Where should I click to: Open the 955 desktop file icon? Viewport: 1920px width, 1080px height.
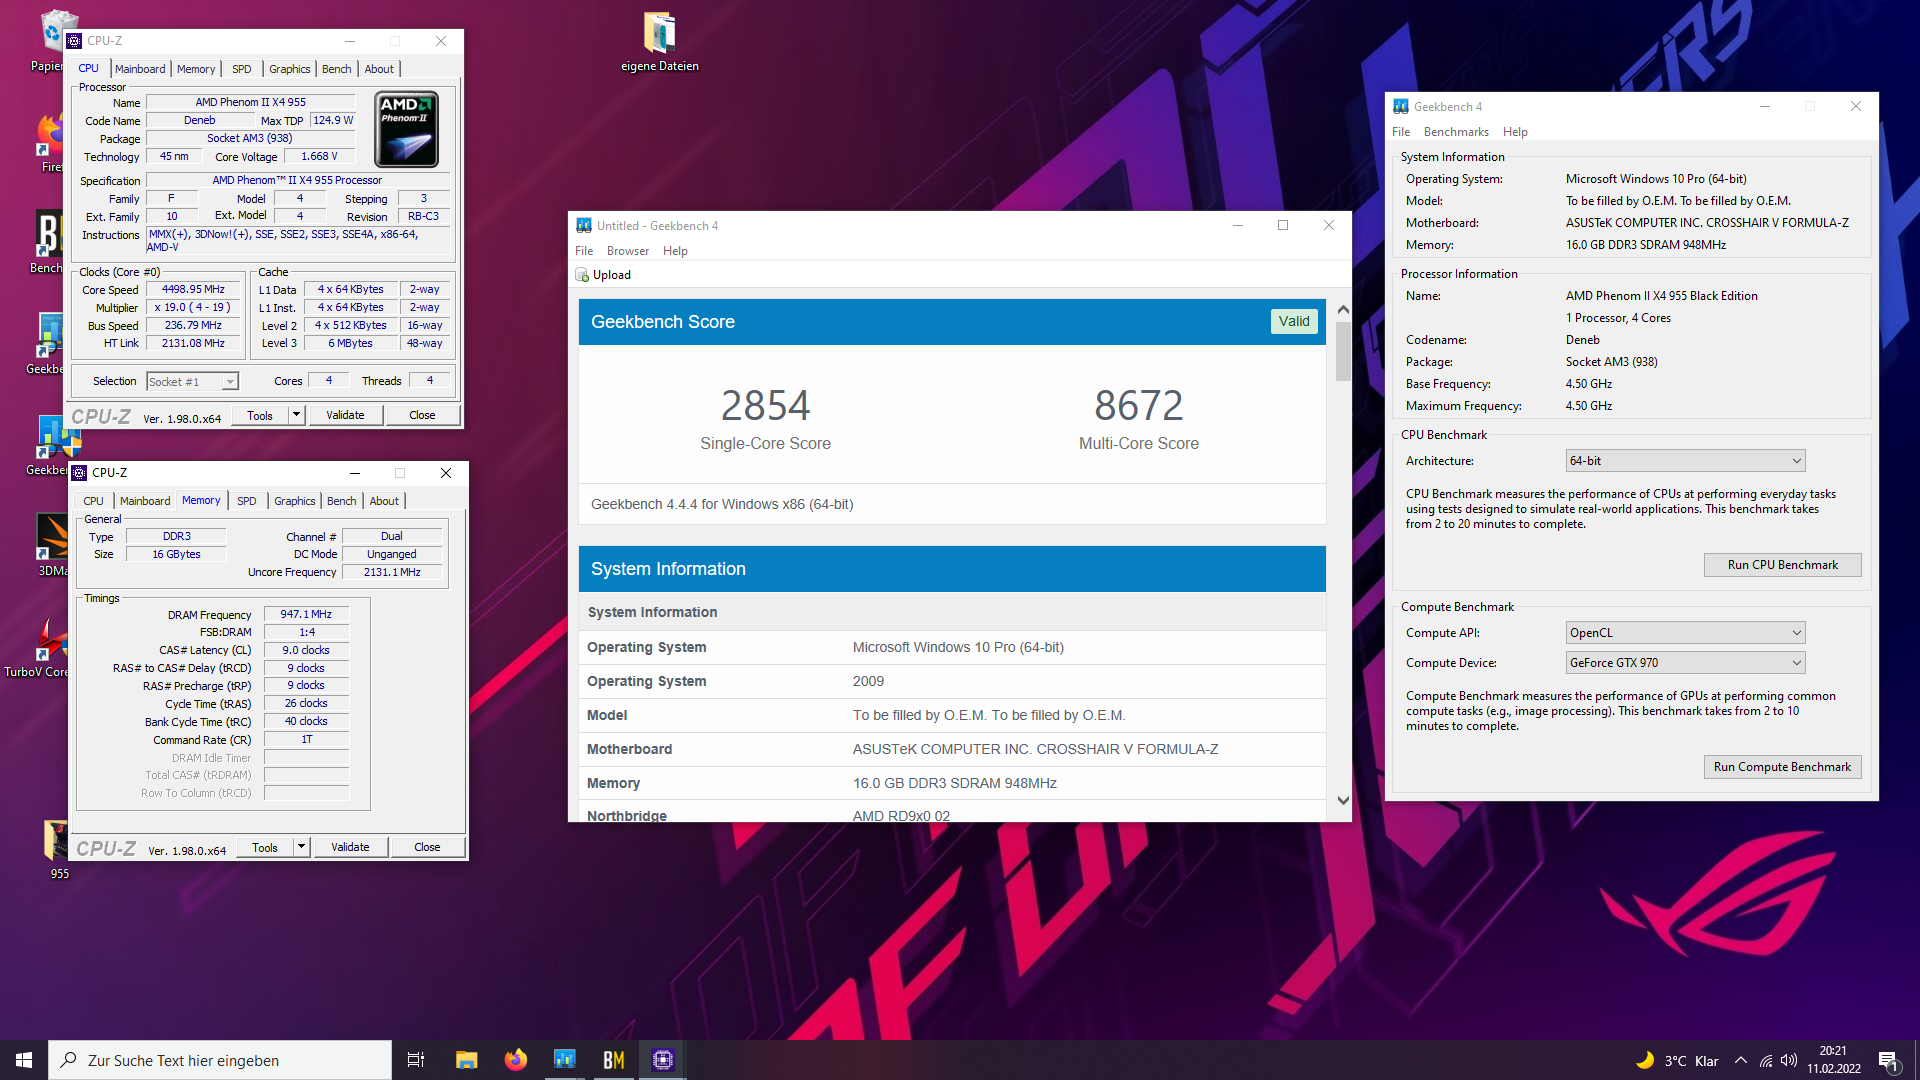point(56,850)
